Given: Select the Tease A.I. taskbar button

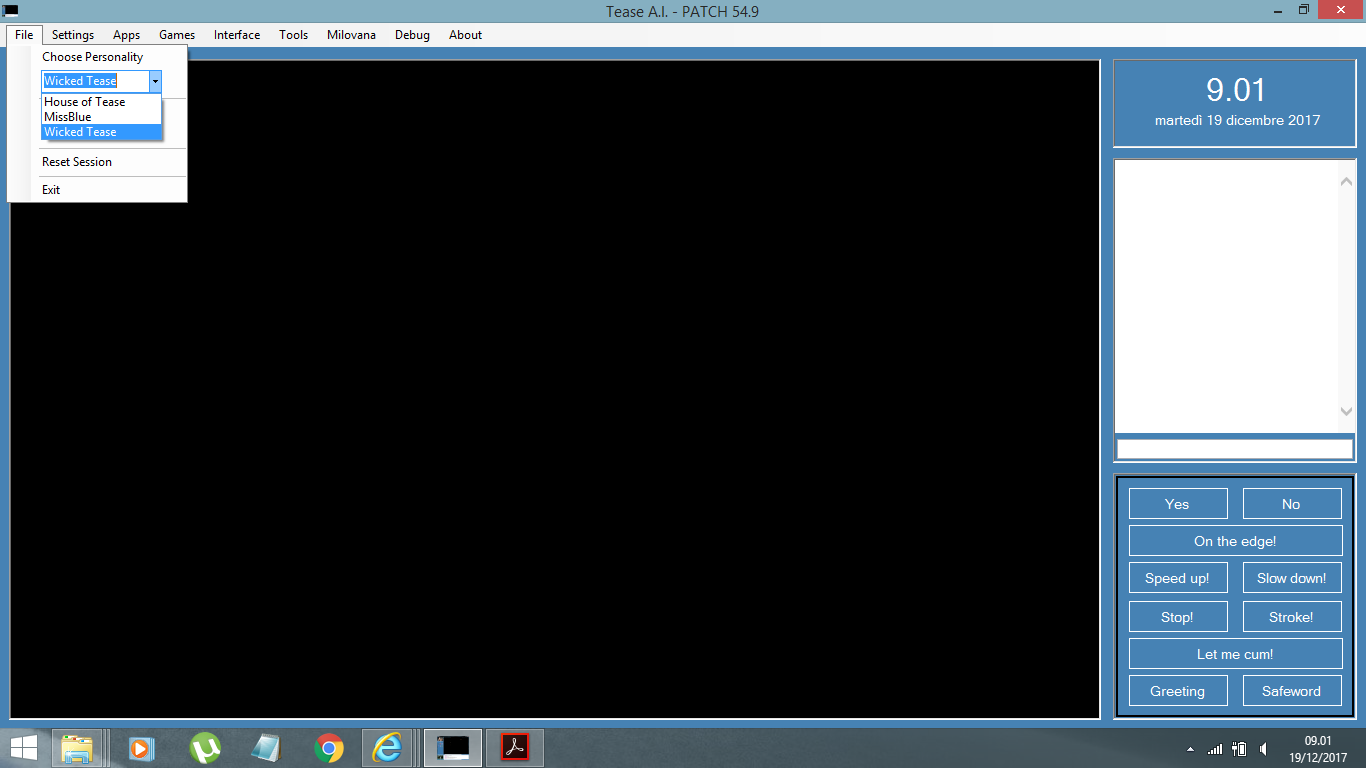Looking at the screenshot, I should click(453, 748).
